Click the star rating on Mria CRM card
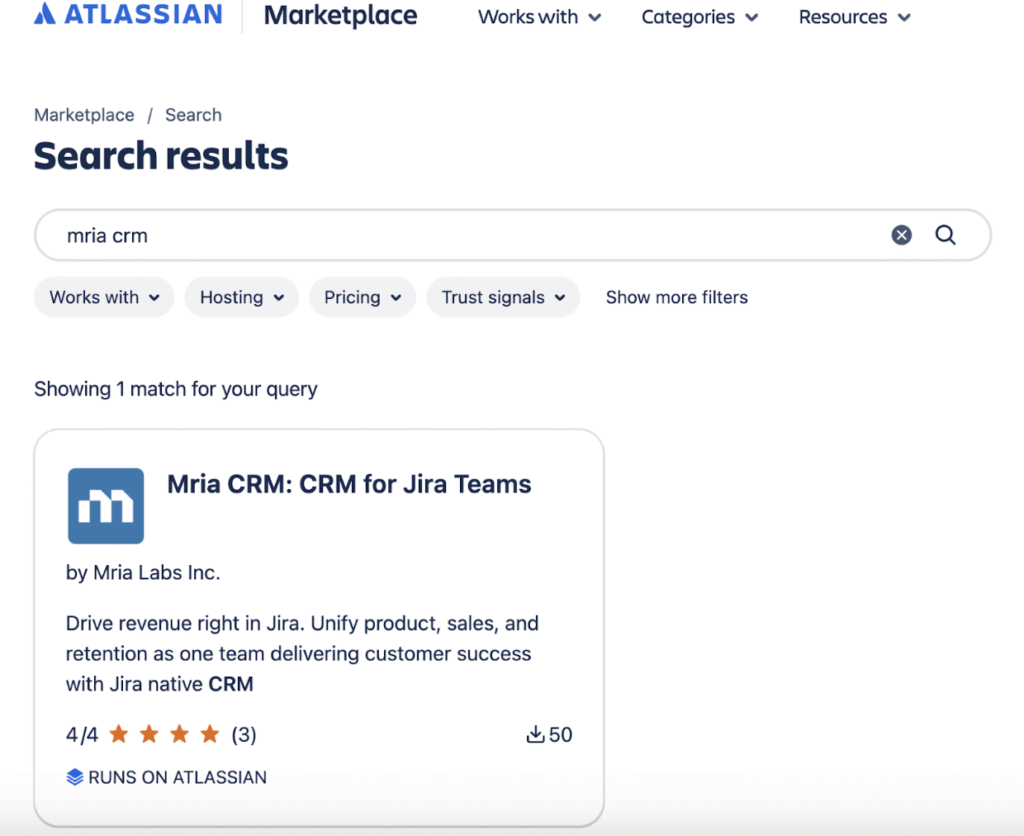This screenshot has width=1024, height=836. [x=164, y=734]
